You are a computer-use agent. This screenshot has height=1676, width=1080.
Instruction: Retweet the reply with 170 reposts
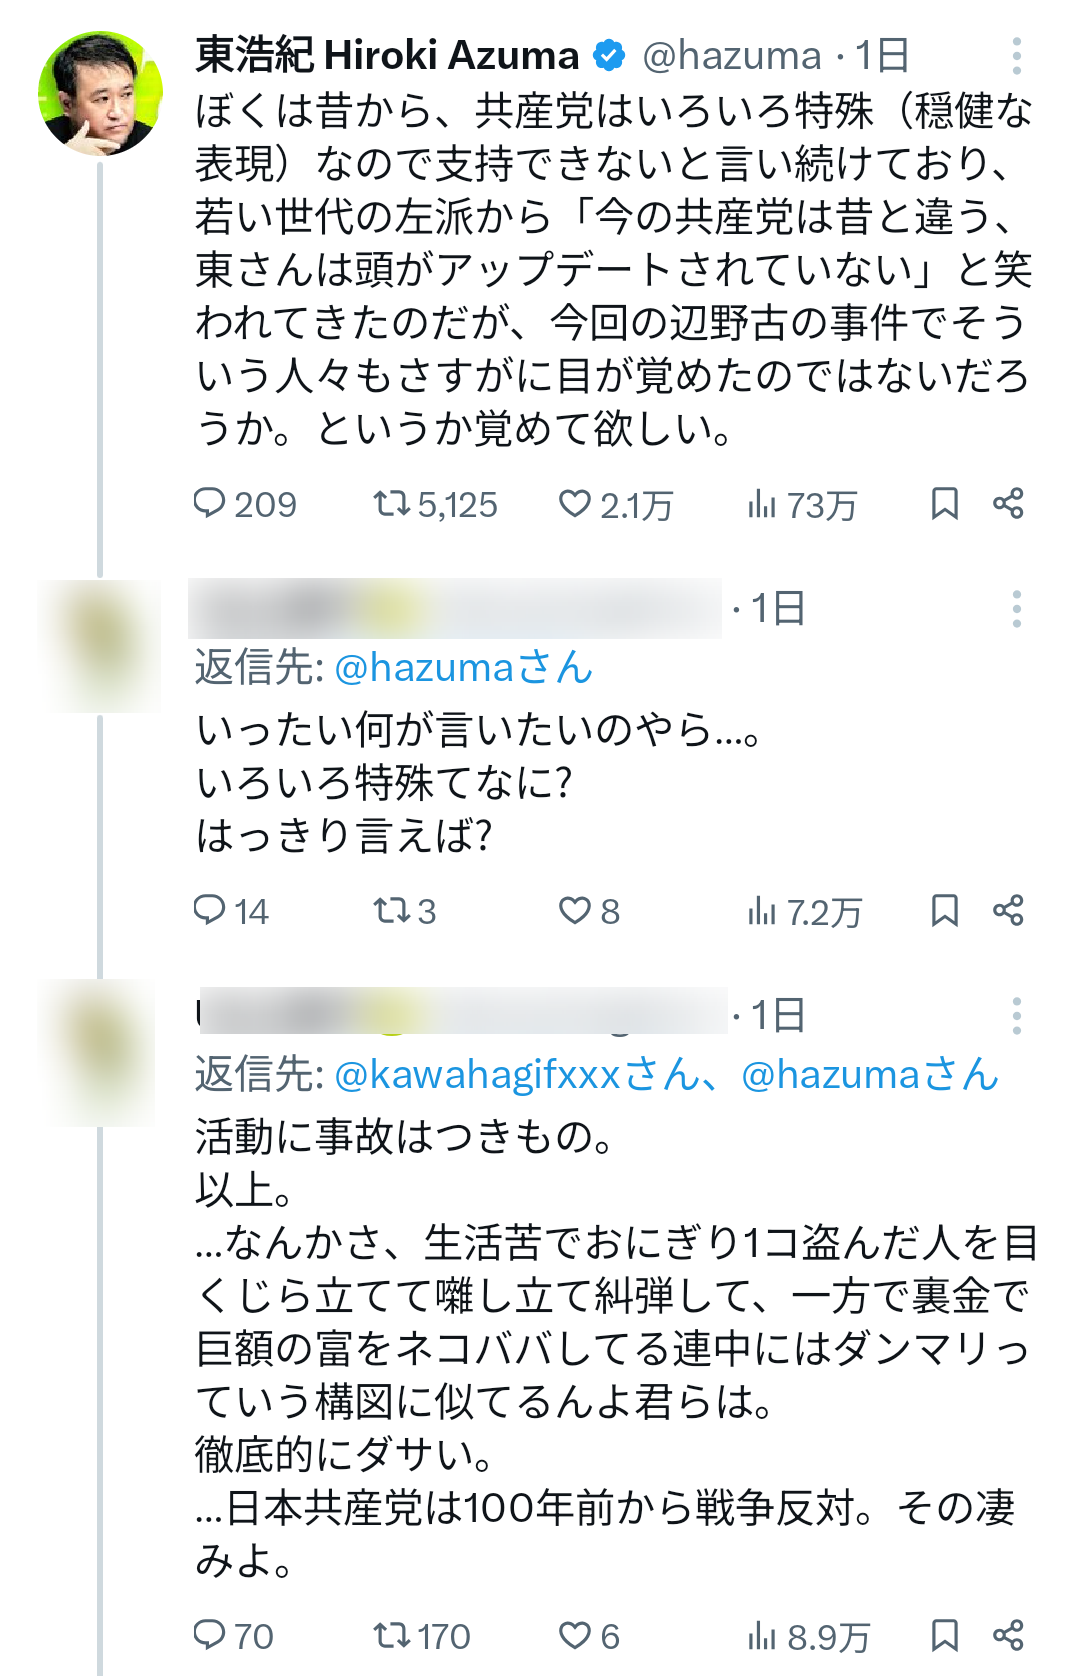(x=421, y=1636)
